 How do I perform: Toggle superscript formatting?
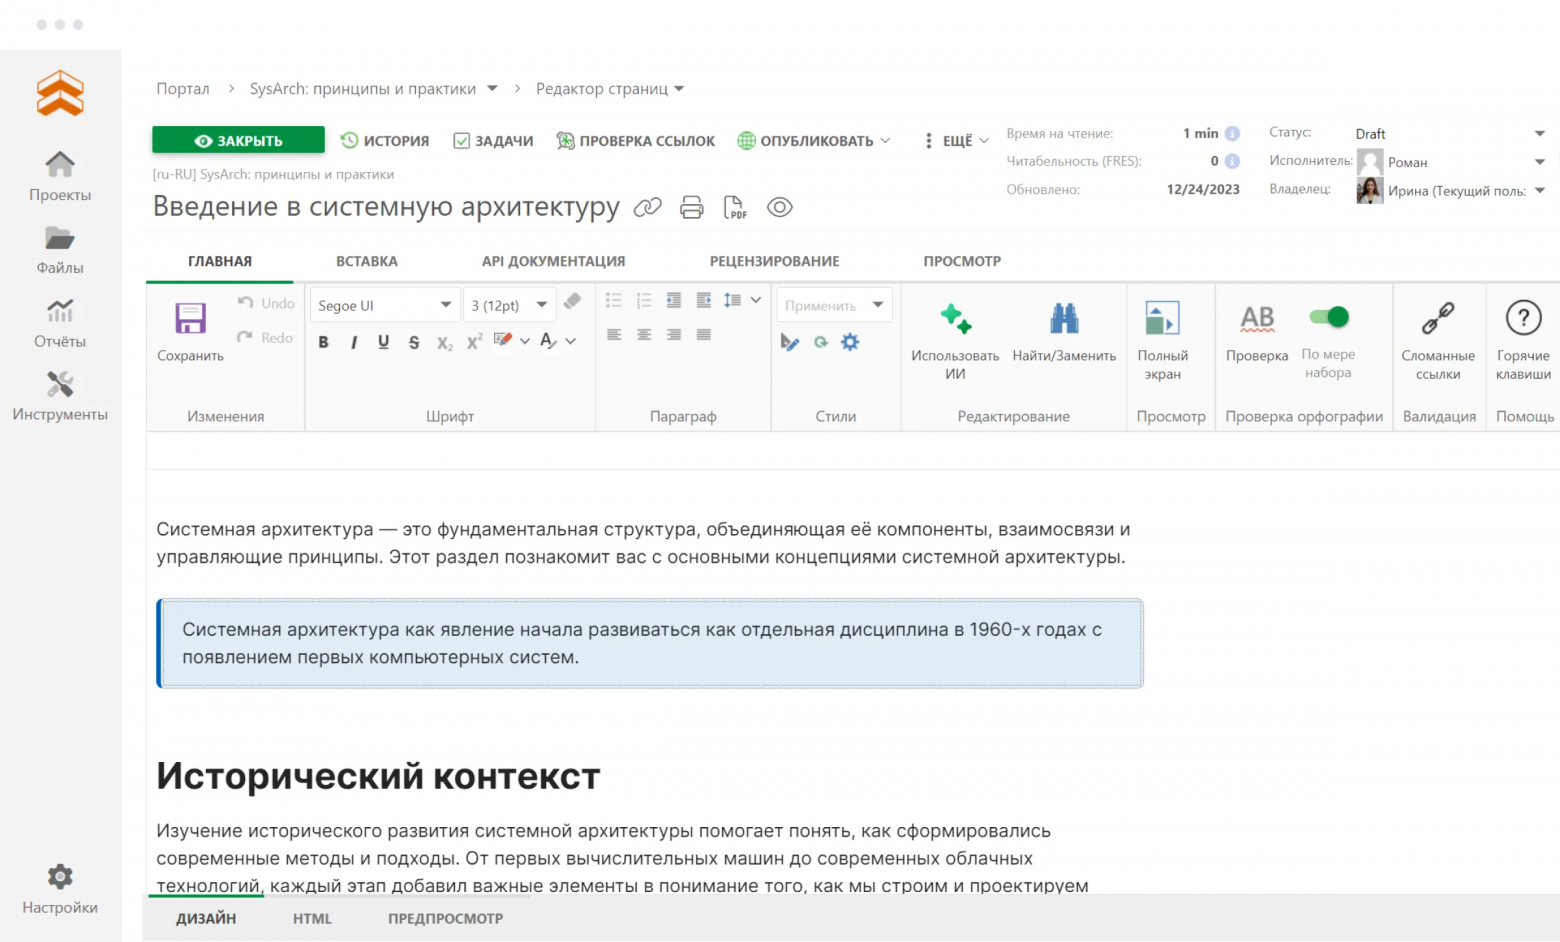tap(473, 341)
